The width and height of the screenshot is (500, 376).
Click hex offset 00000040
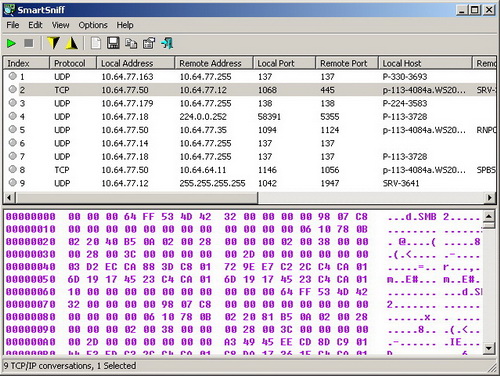click(x=31, y=267)
